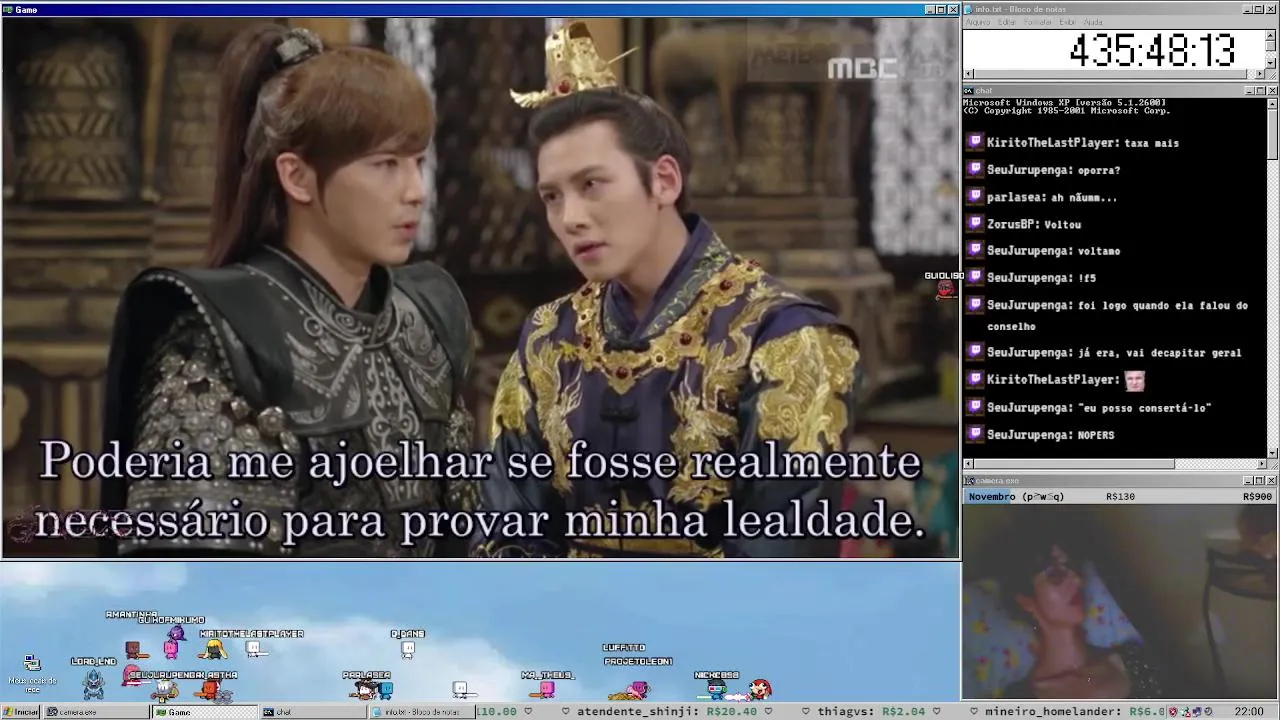Minimize the camera.exe window

(1249, 481)
